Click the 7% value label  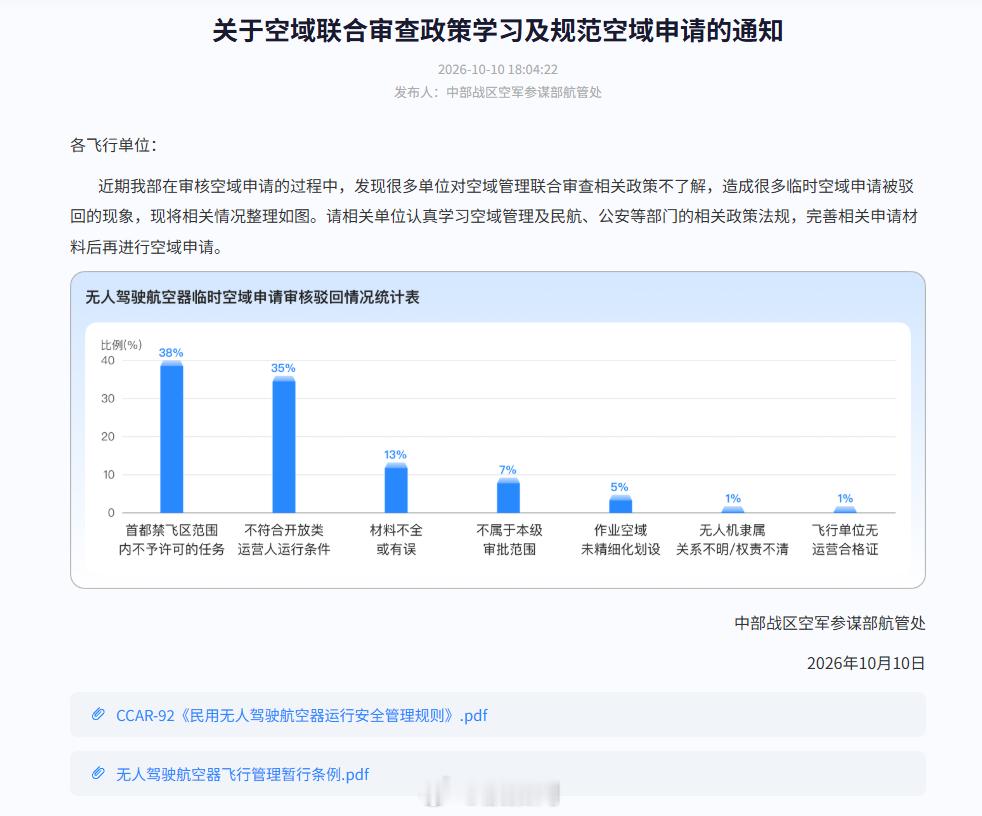[508, 470]
